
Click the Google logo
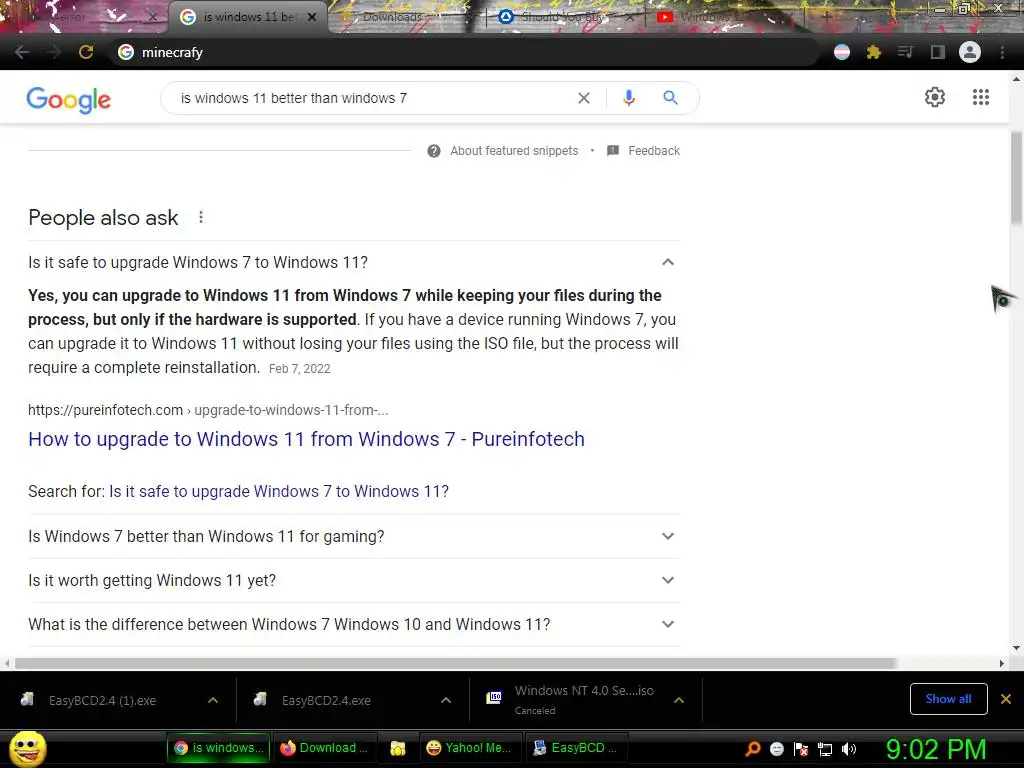(x=69, y=99)
